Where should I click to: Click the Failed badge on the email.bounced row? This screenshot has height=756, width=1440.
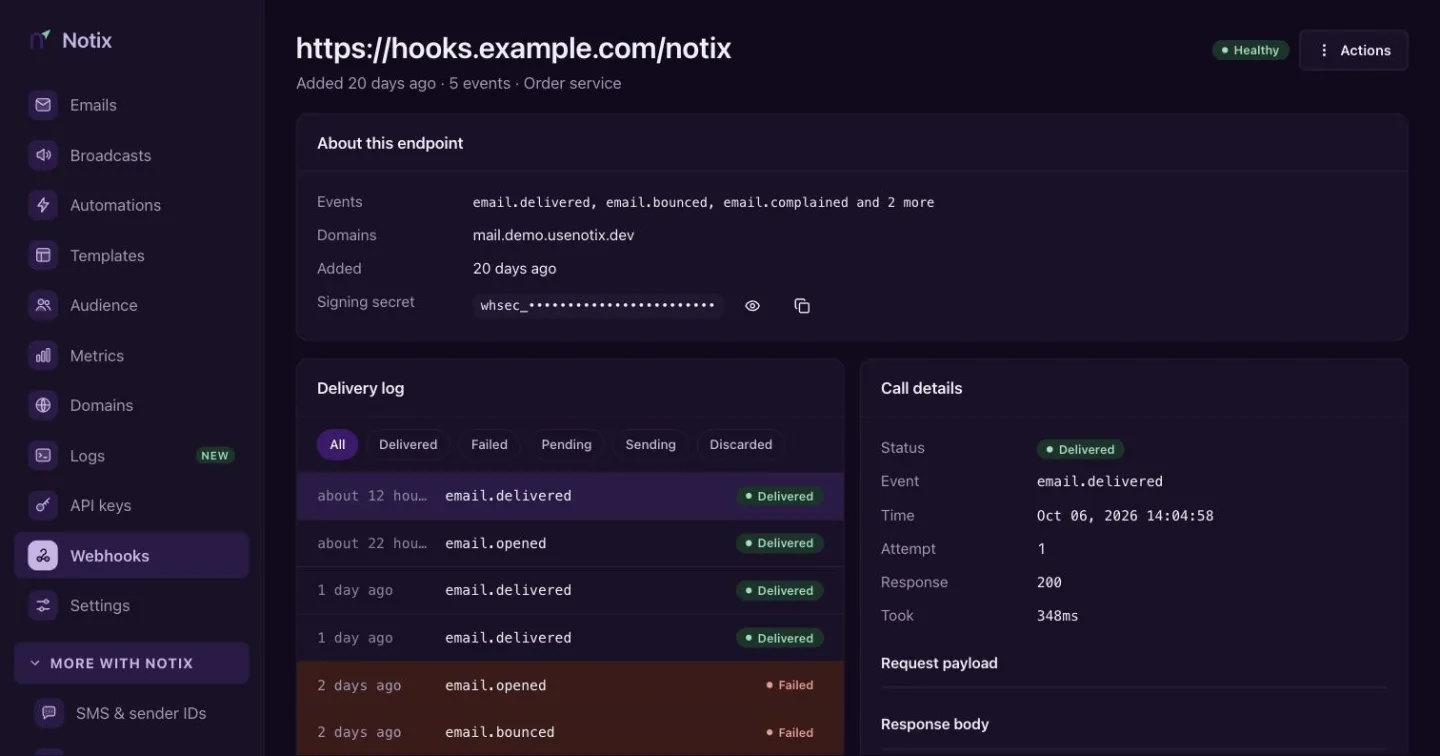point(790,733)
